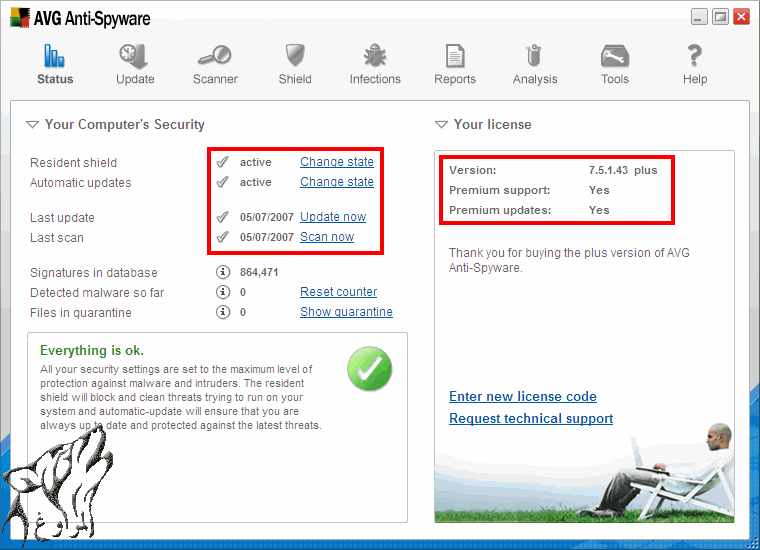760x550 pixels.
Task: Open the Analysis test-tube icon
Action: [x=534, y=55]
